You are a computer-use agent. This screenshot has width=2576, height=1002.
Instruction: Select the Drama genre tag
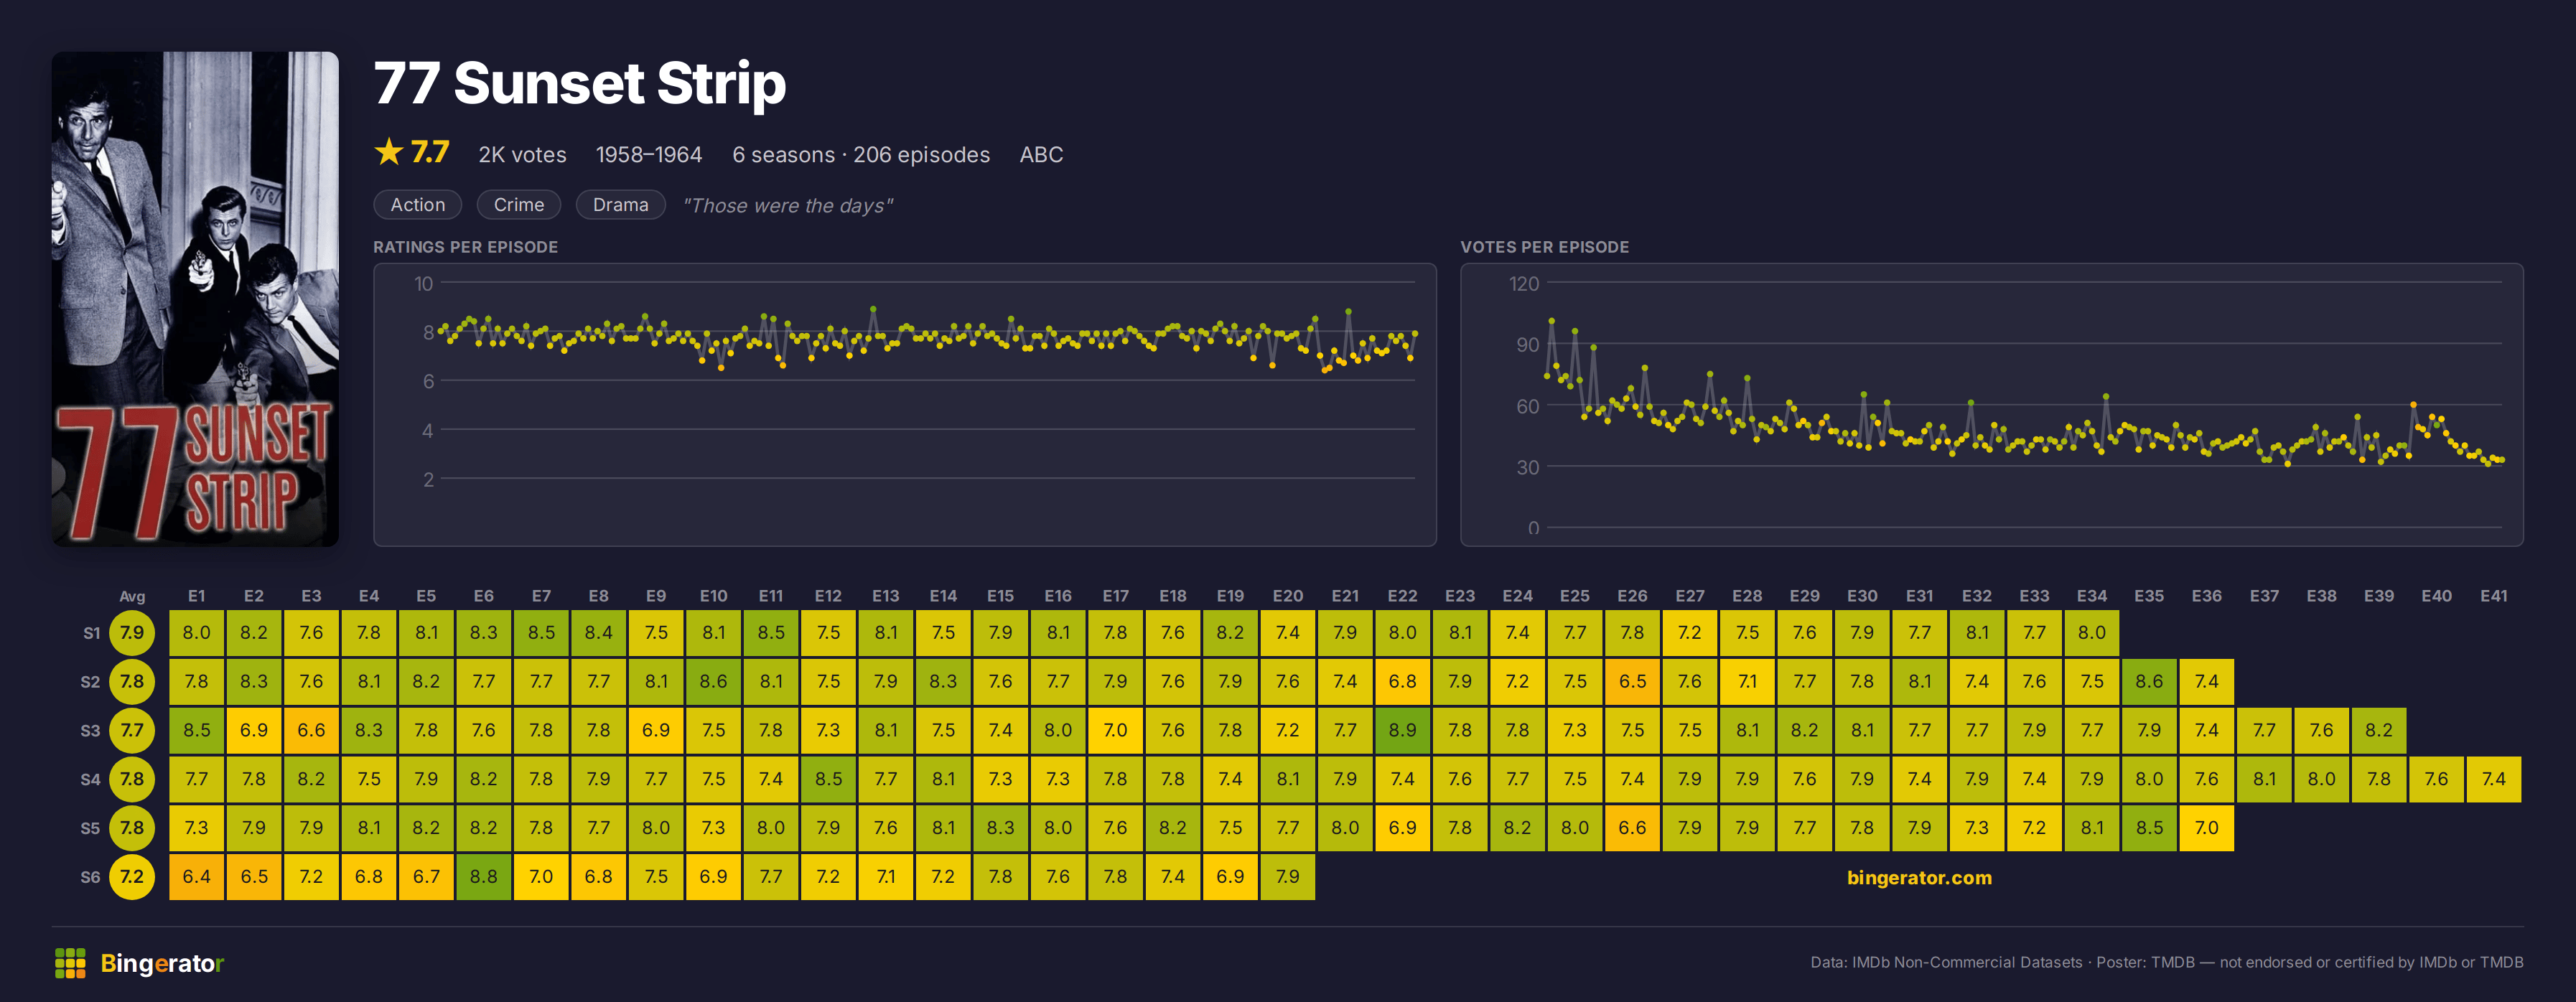pos(620,205)
